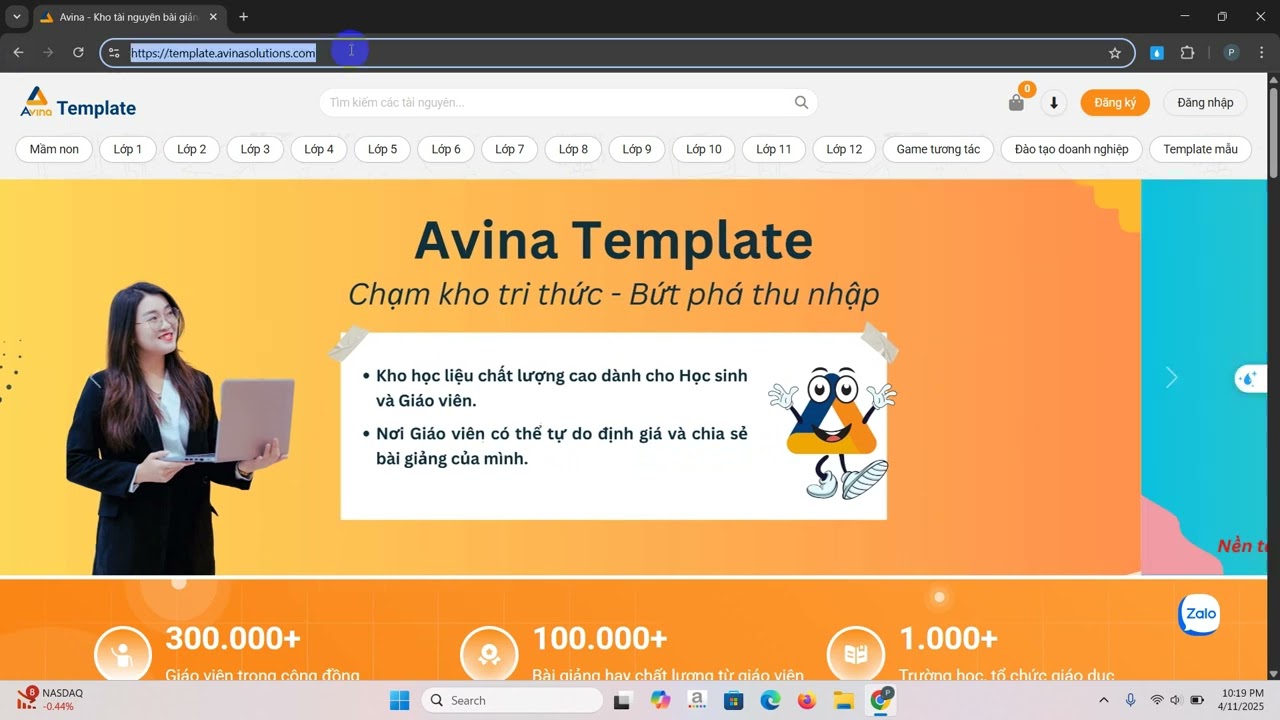
Task: Open the Windows Start menu
Action: [x=399, y=700]
